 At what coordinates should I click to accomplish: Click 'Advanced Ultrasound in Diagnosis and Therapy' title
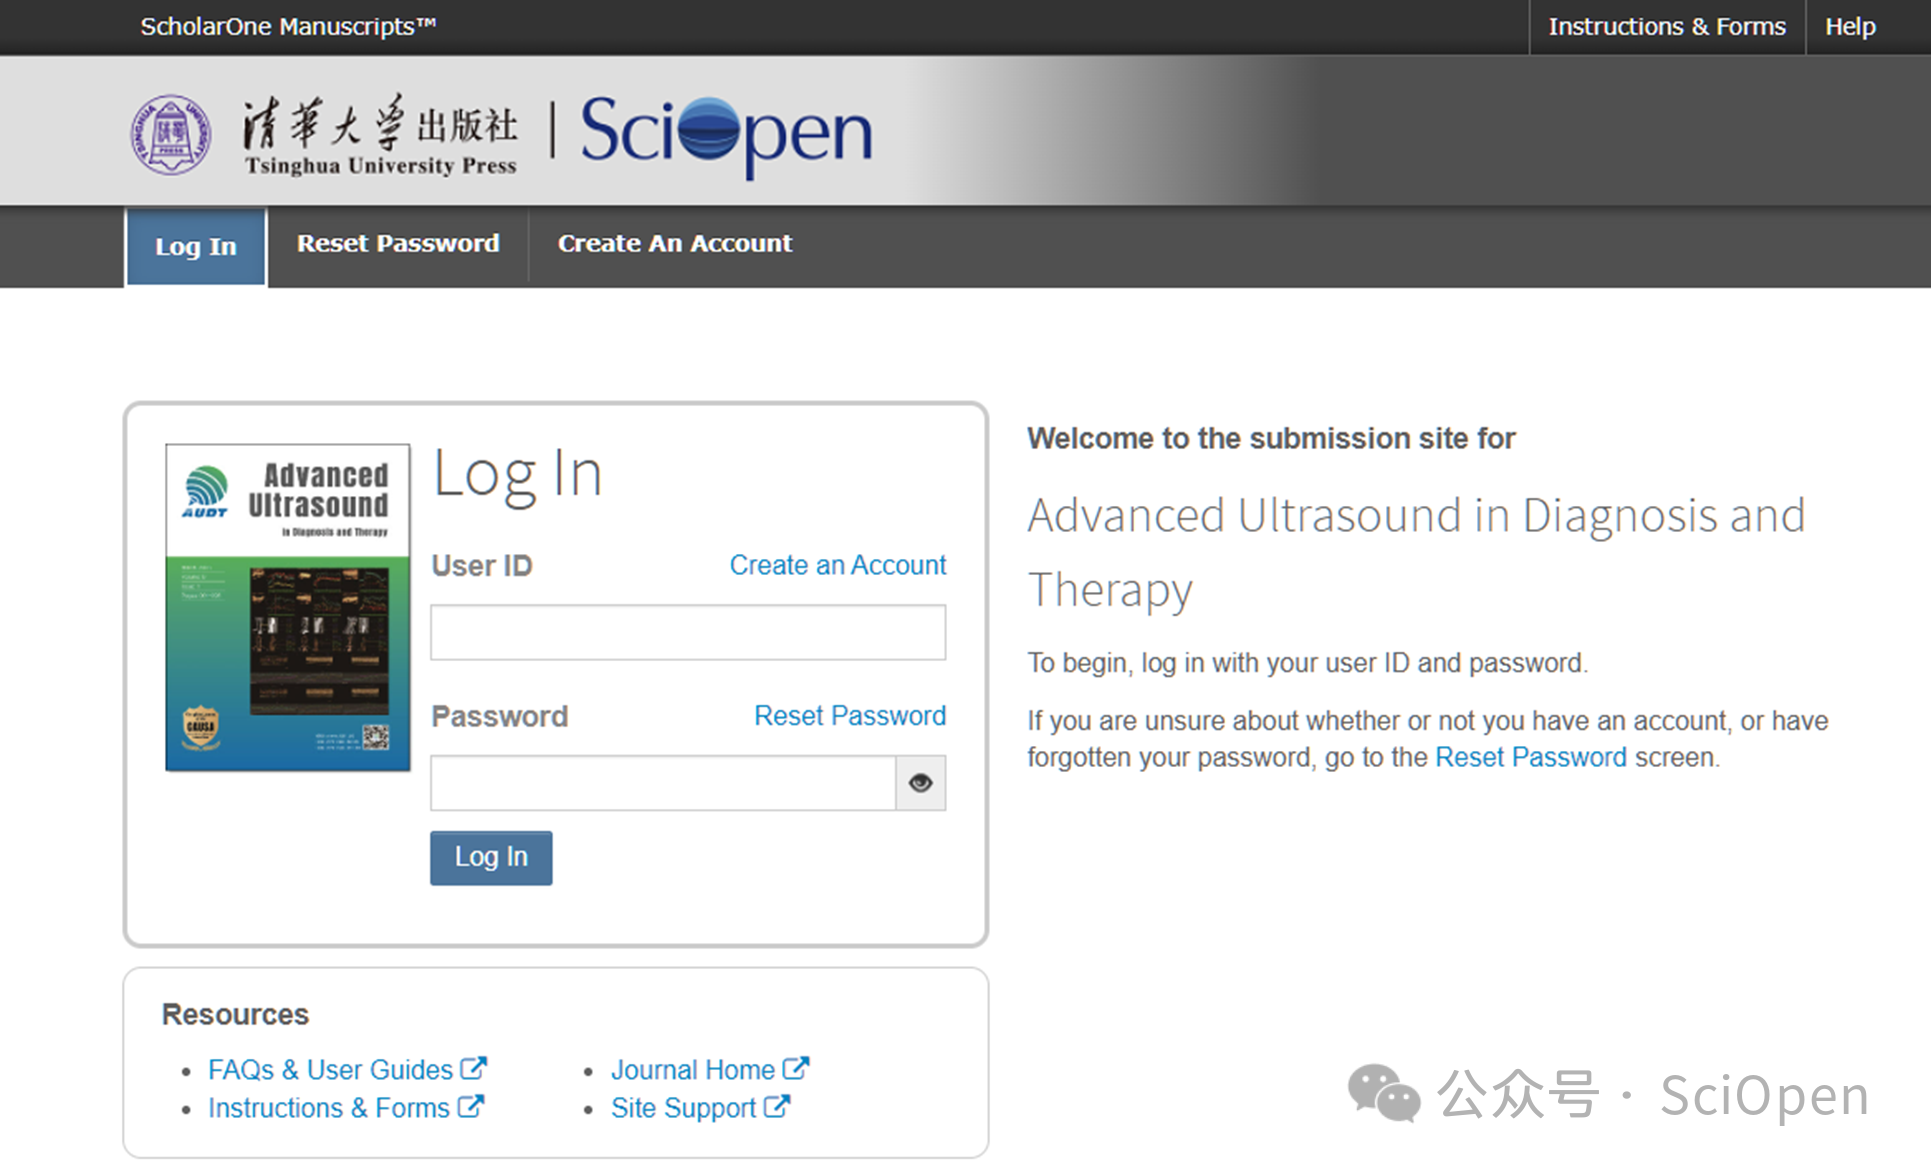1416,553
